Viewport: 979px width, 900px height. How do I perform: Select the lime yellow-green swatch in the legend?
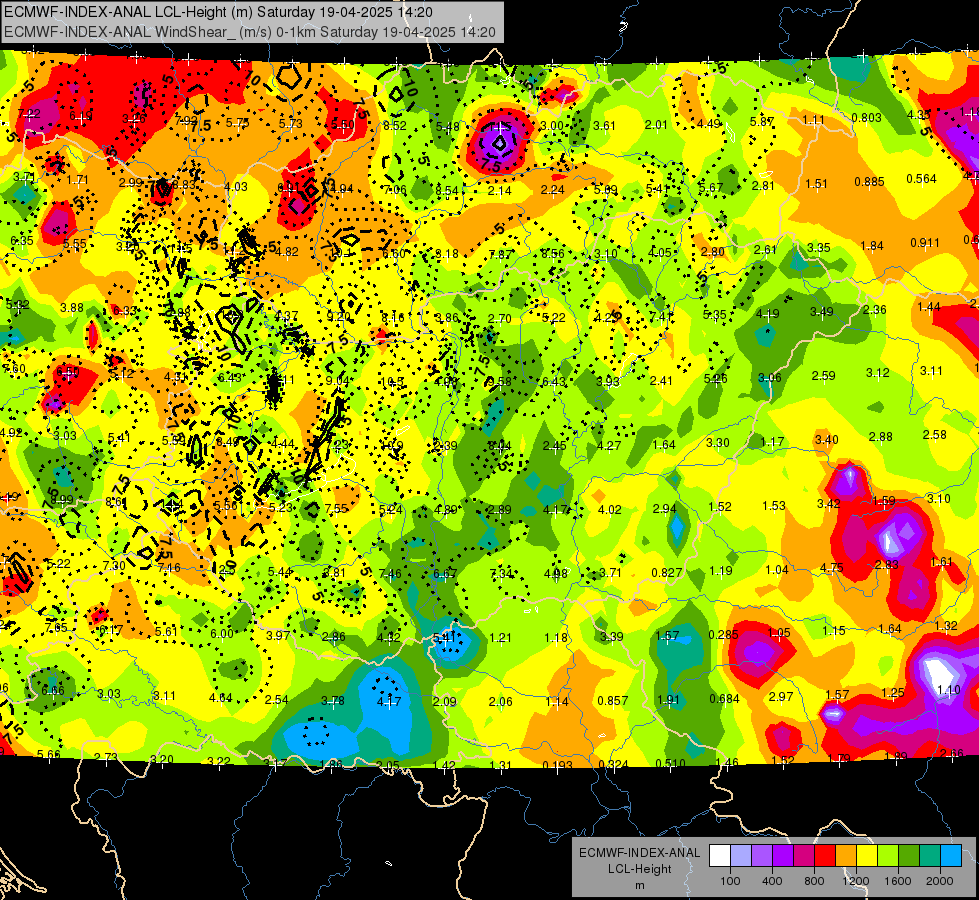coord(888,856)
